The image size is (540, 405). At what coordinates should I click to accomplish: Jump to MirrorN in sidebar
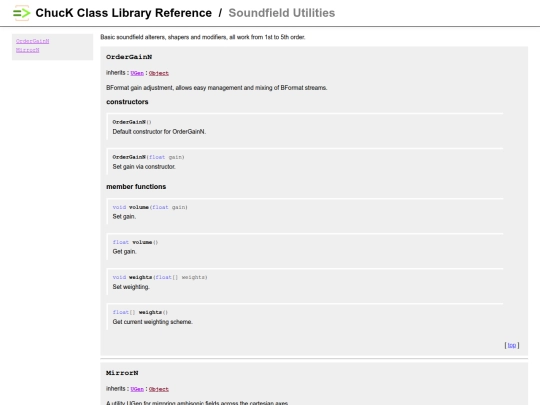(28, 50)
